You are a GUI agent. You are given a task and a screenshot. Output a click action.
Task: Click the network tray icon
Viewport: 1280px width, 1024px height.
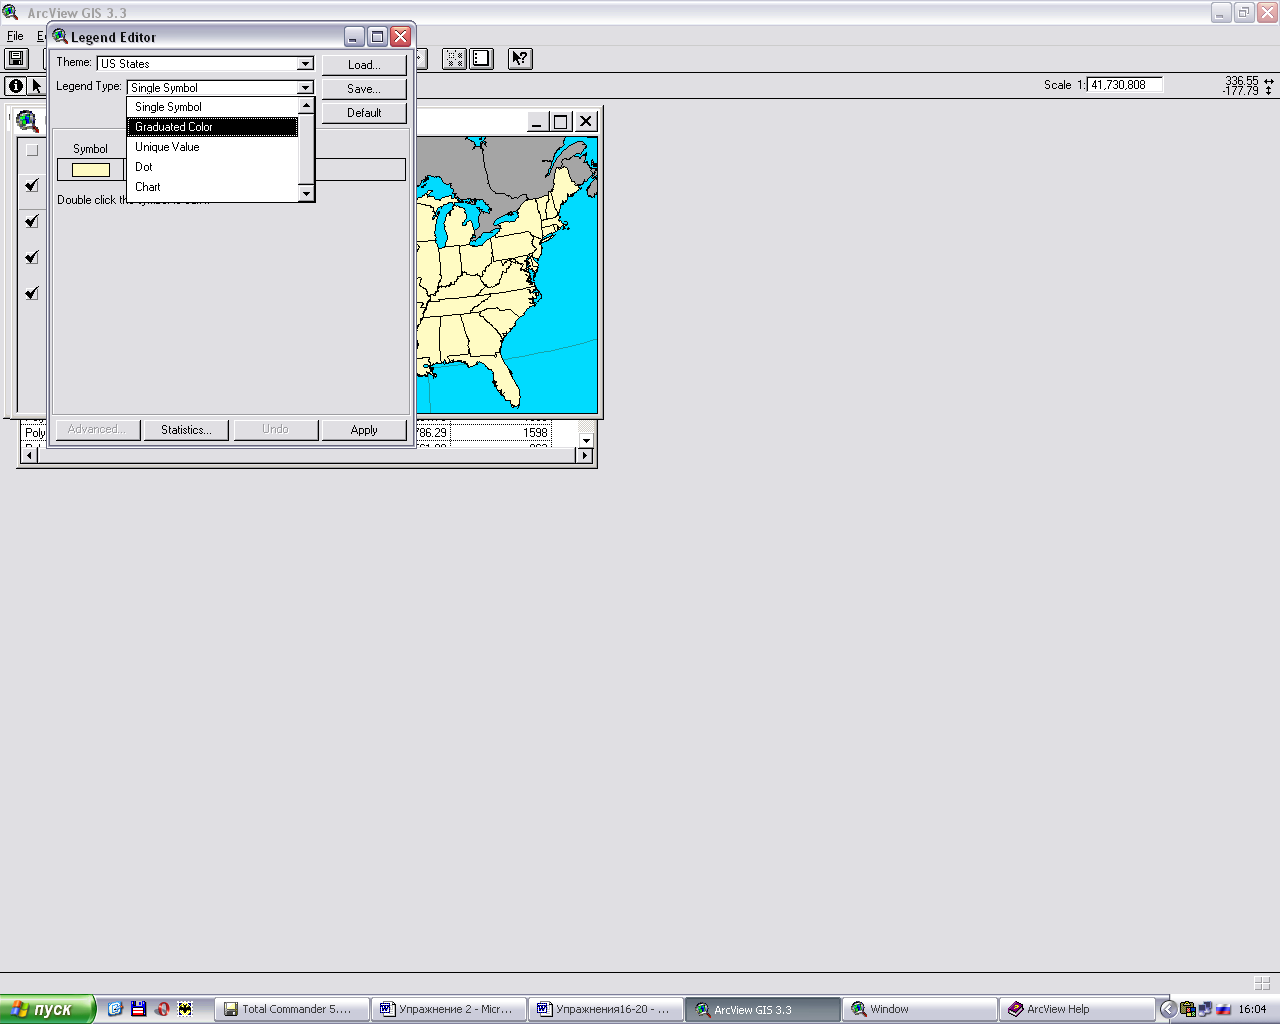point(1205,1009)
